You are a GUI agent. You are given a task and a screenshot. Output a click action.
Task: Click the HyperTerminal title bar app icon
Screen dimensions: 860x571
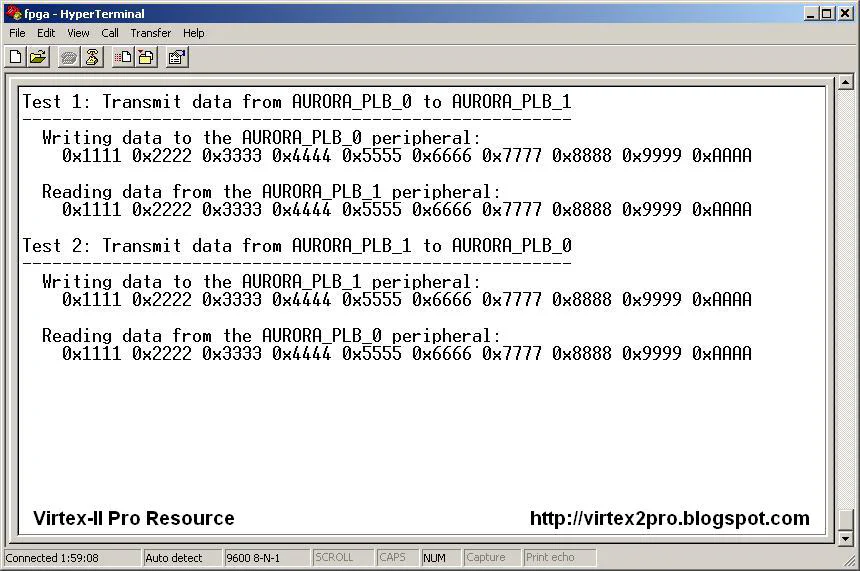point(14,14)
